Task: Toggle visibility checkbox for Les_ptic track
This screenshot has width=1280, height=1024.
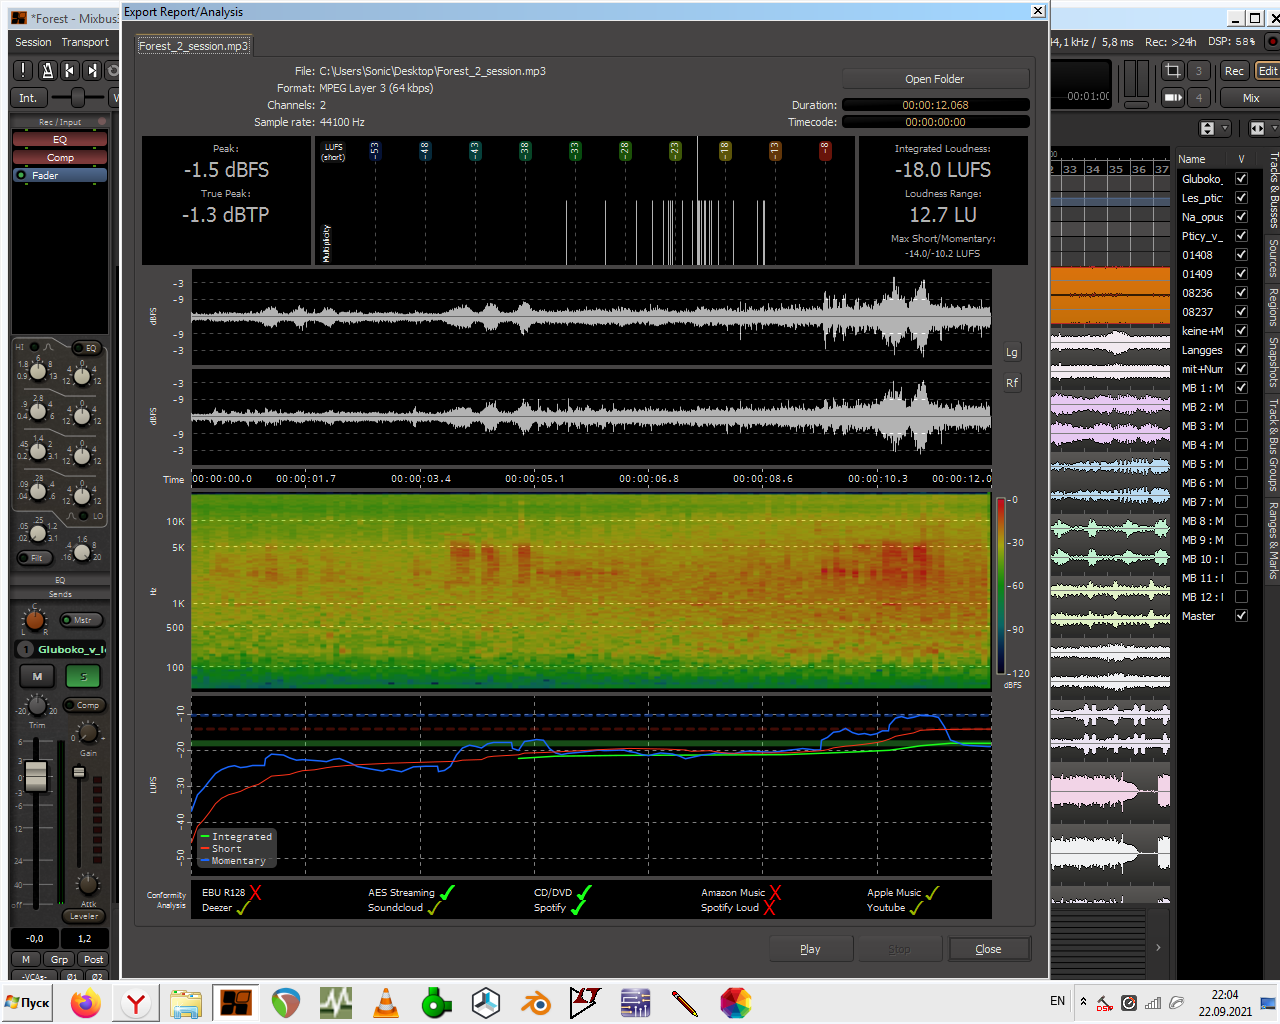Action: click(x=1241, y=198)
